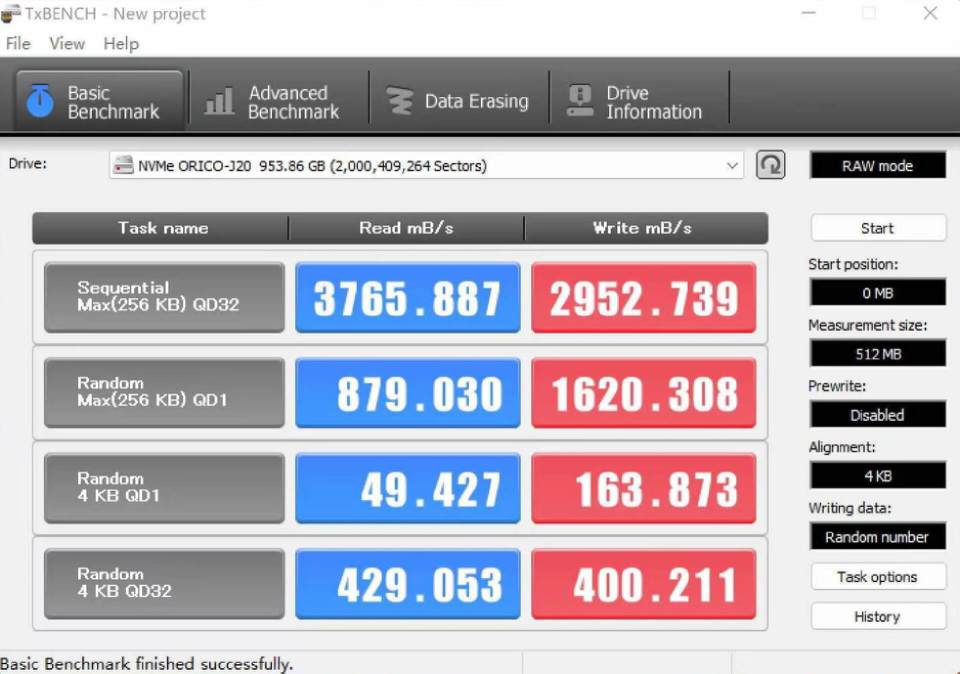Screen dimensions: 960x674
Task: Click the Prewrite label
Action: click(837, 386)
